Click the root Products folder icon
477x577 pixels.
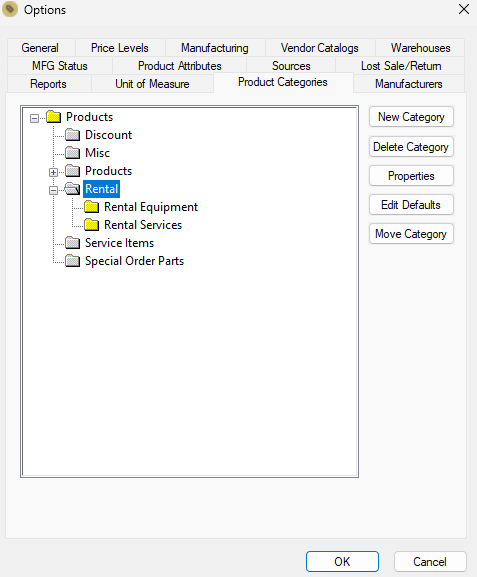pos(54,117)
